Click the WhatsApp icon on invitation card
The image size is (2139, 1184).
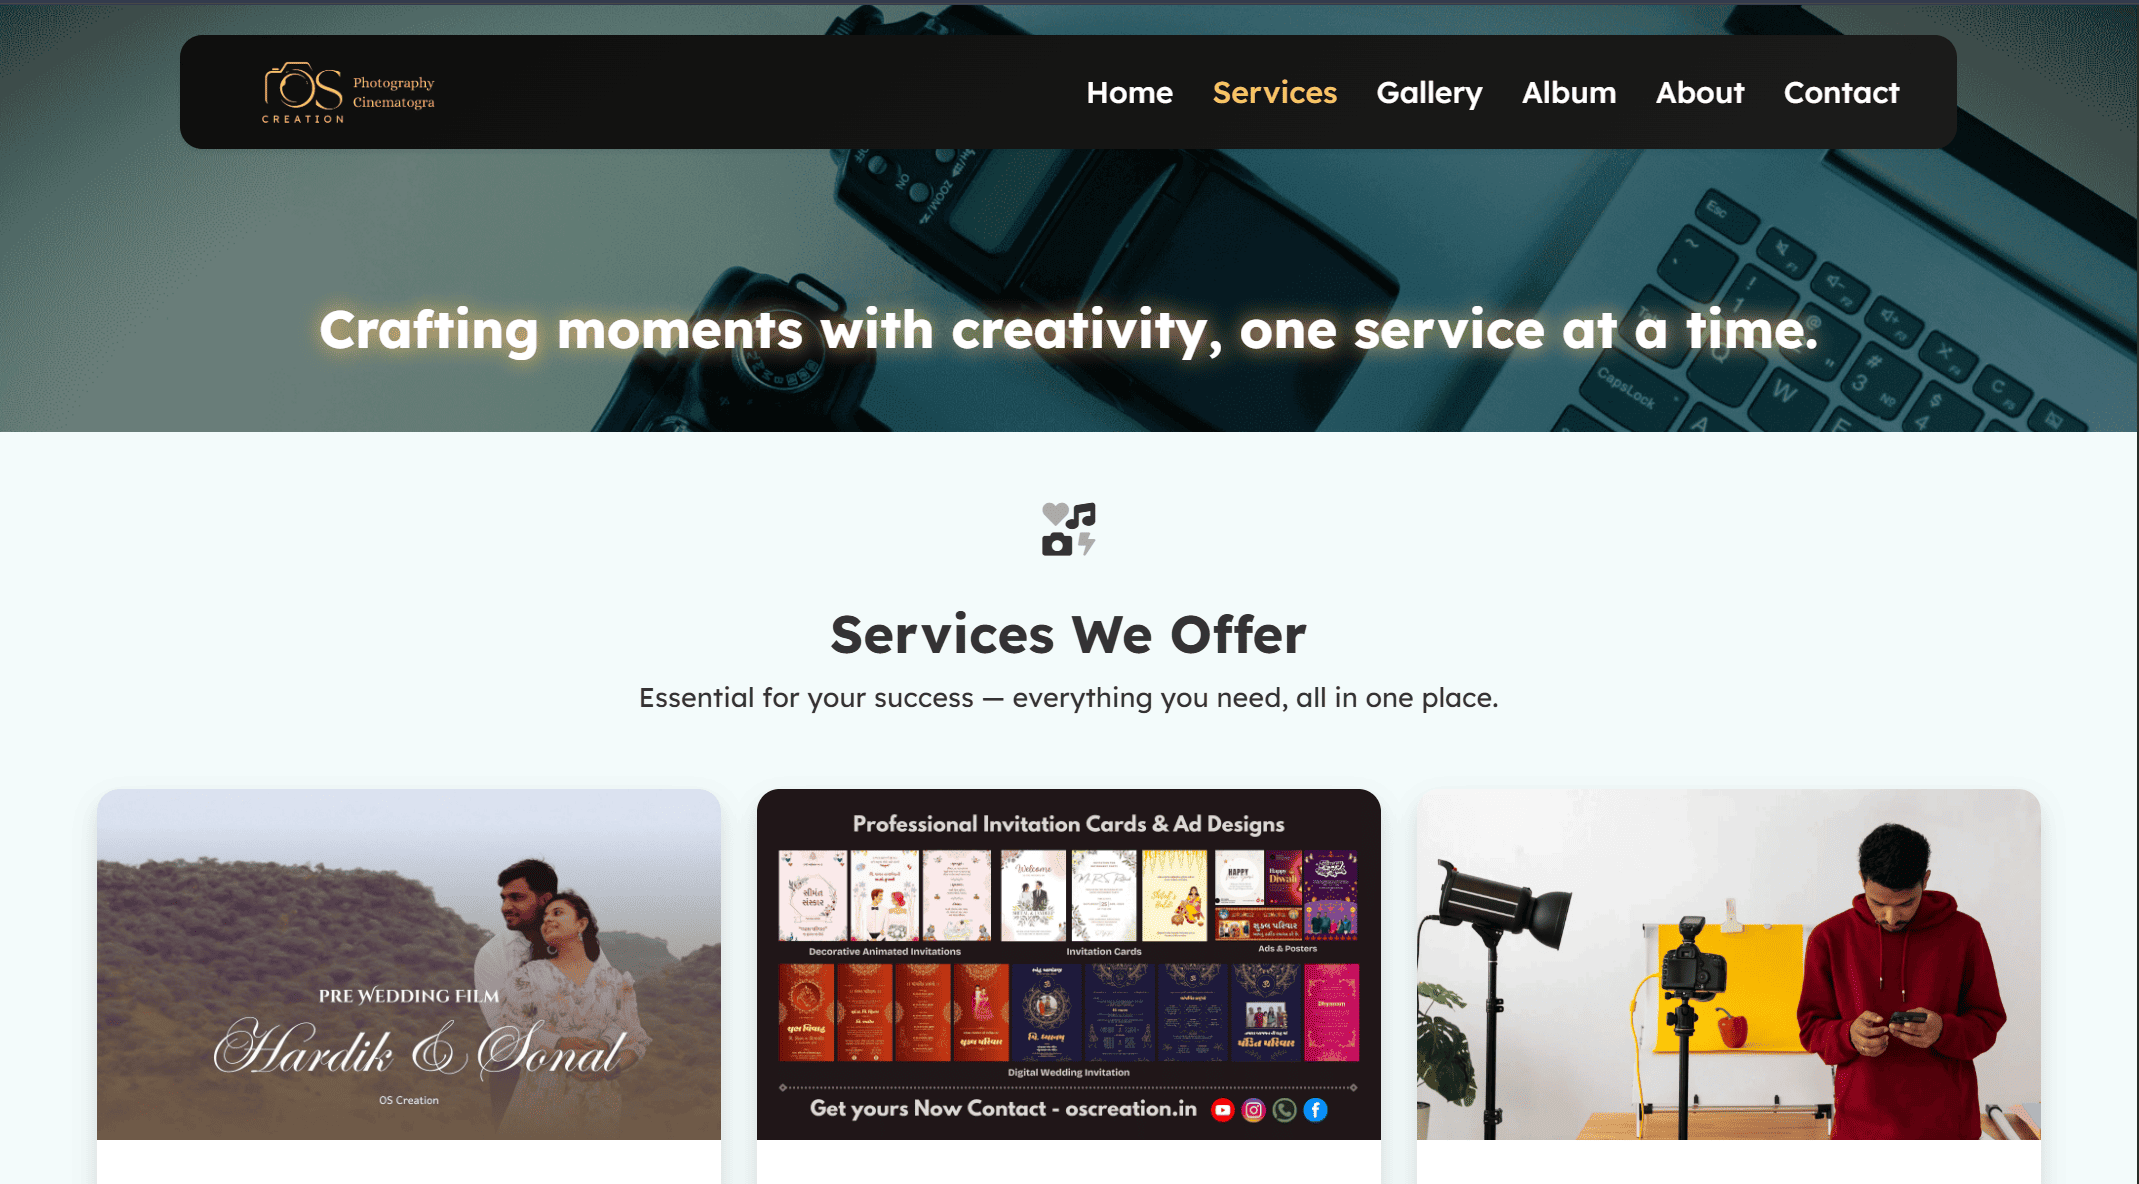(1284, 1110)
